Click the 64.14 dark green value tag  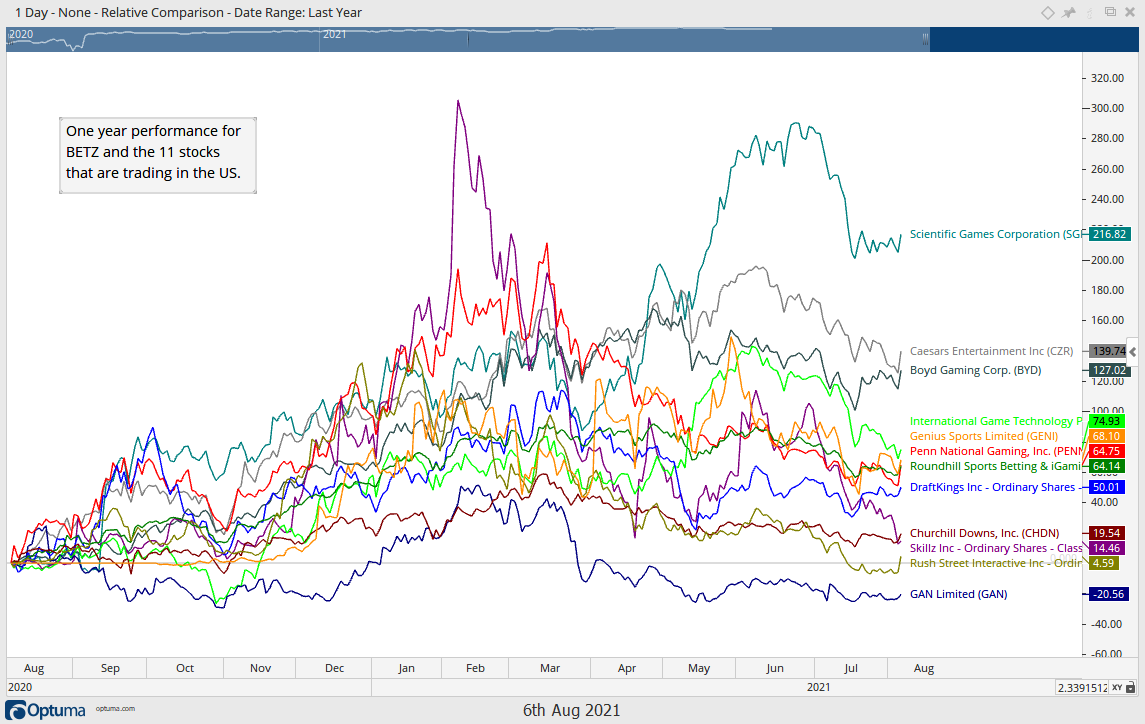1106,466
